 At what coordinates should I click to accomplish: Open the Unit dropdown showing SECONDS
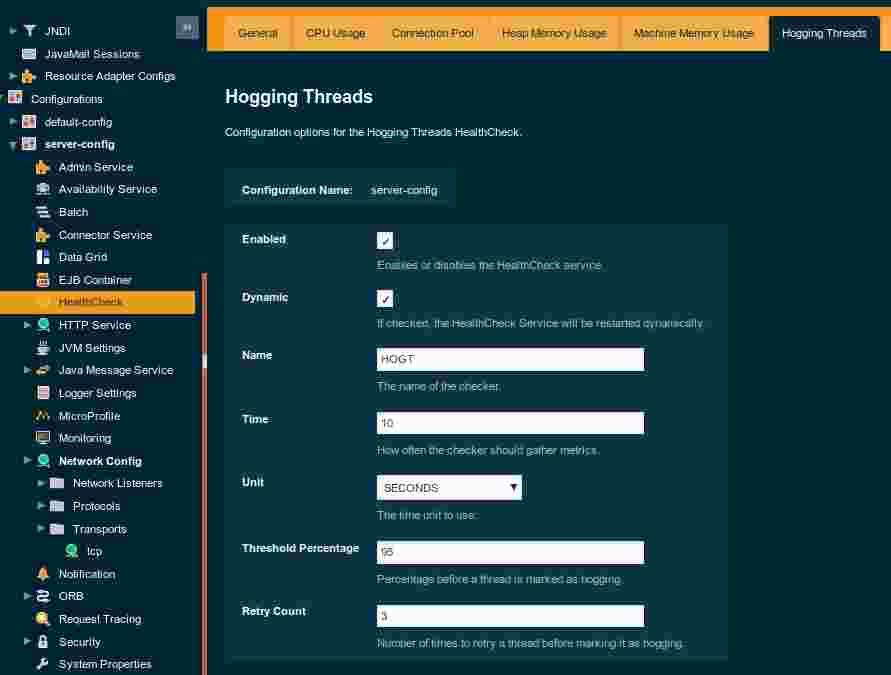click(x=449, y=488)
